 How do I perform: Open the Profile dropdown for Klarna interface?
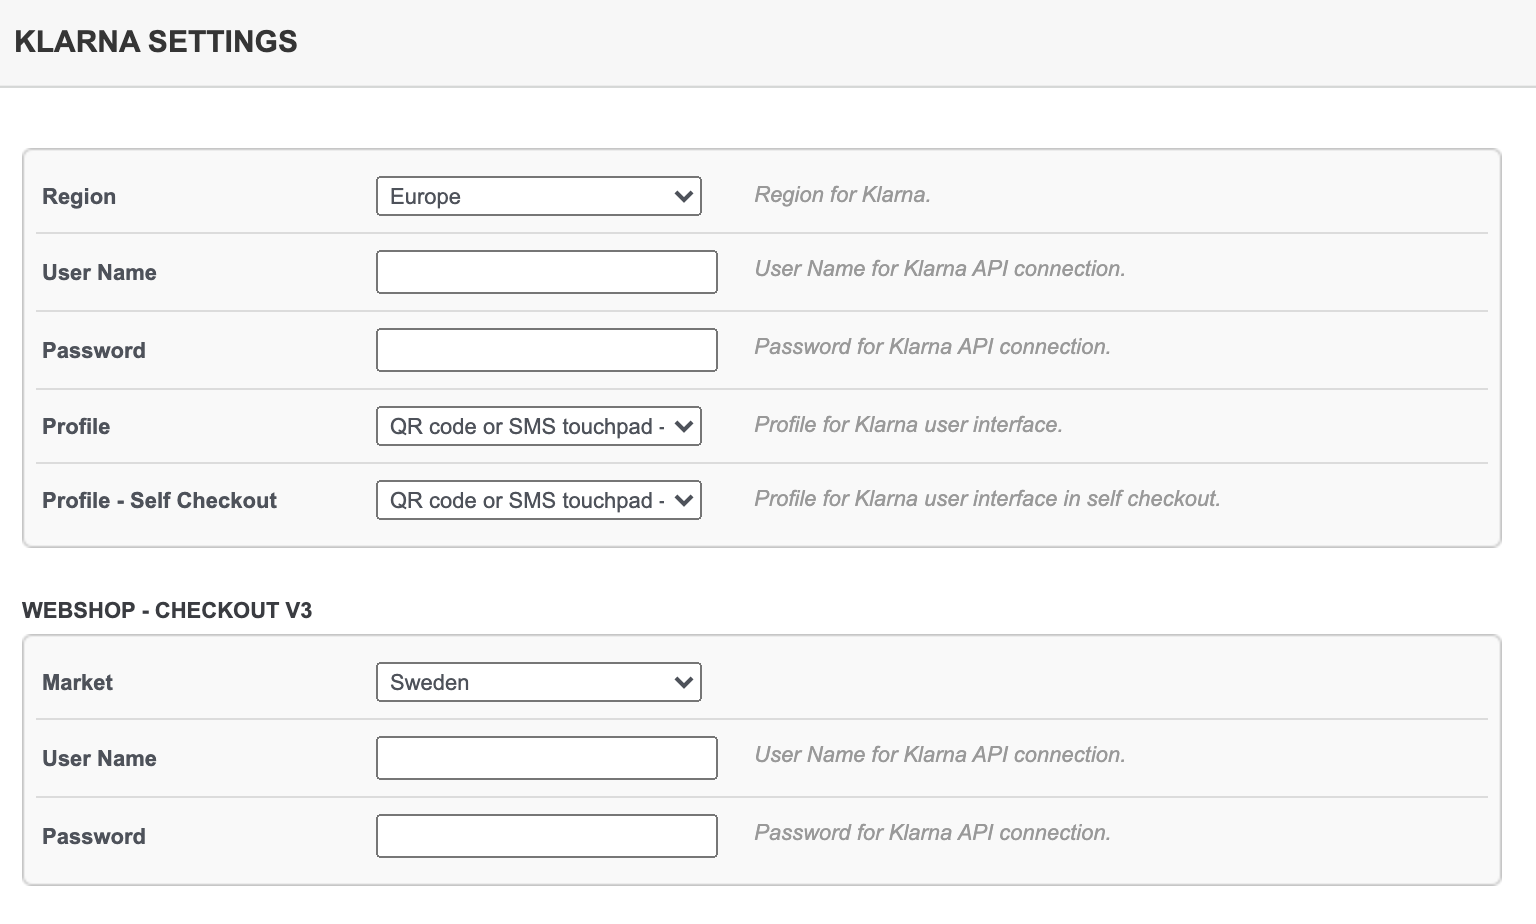coord(539,426)
